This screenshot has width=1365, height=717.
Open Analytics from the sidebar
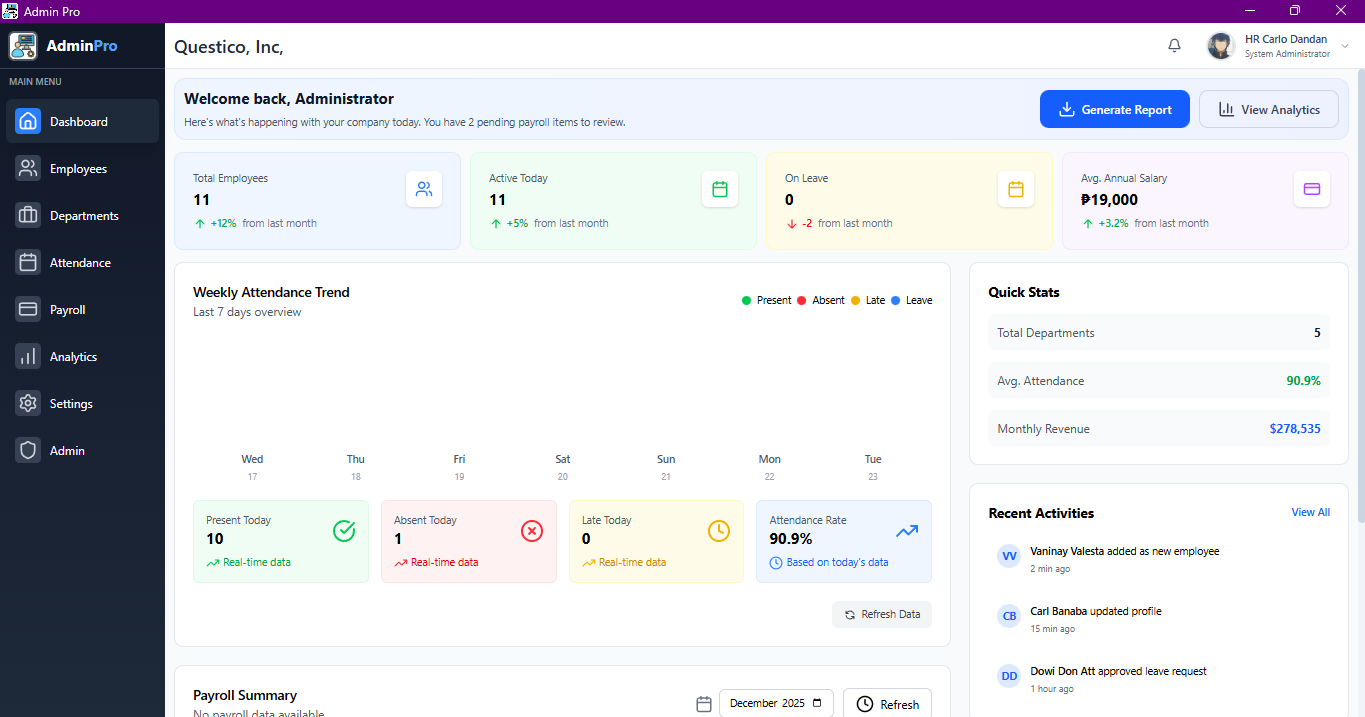[82, 356]
